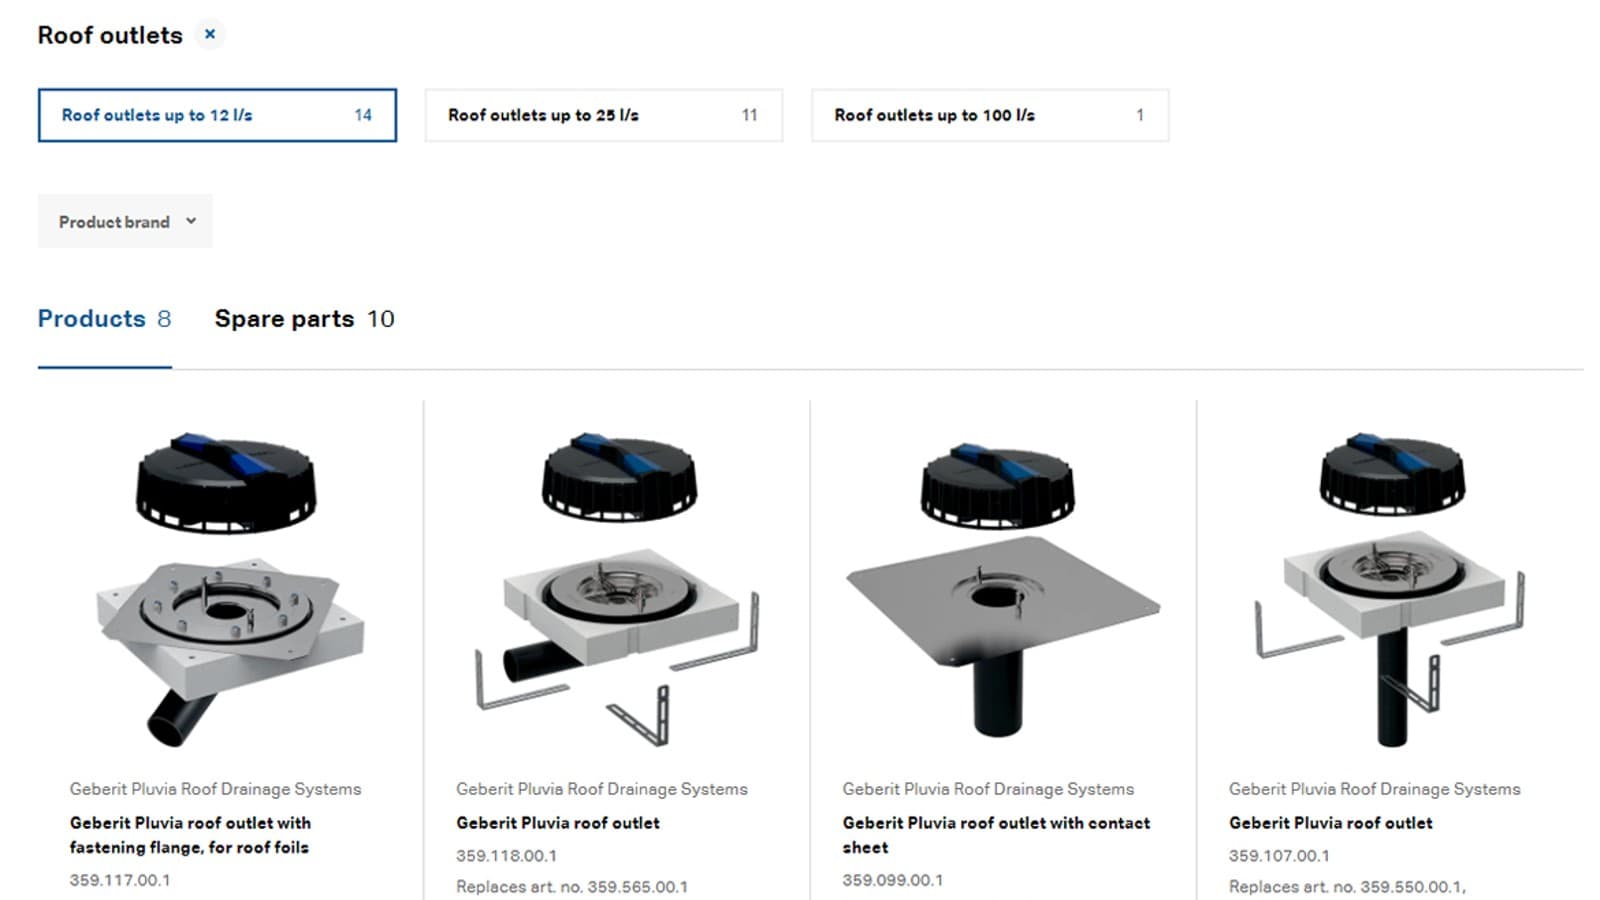Click article number 359.117.00.1
Screen dimensions: 1600x900
[x=120, y=880]
